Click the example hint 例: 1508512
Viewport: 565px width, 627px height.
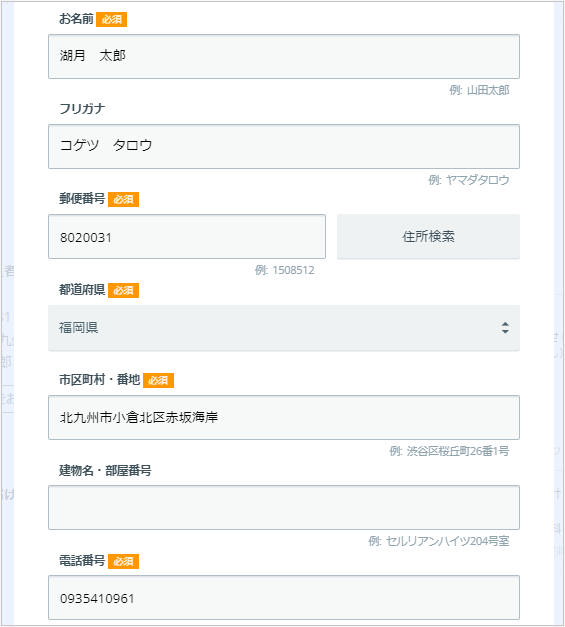(285, 270)
